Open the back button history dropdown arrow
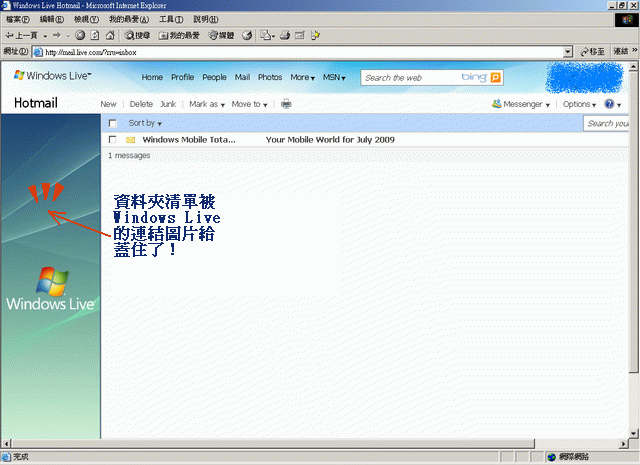 click(45, 36)
